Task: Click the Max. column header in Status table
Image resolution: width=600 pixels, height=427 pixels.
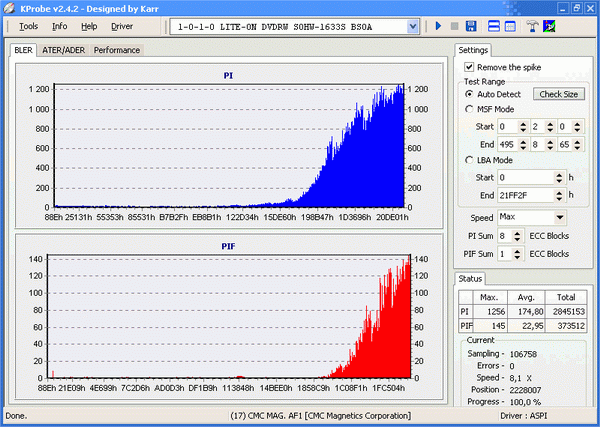Action: [490, 297]
